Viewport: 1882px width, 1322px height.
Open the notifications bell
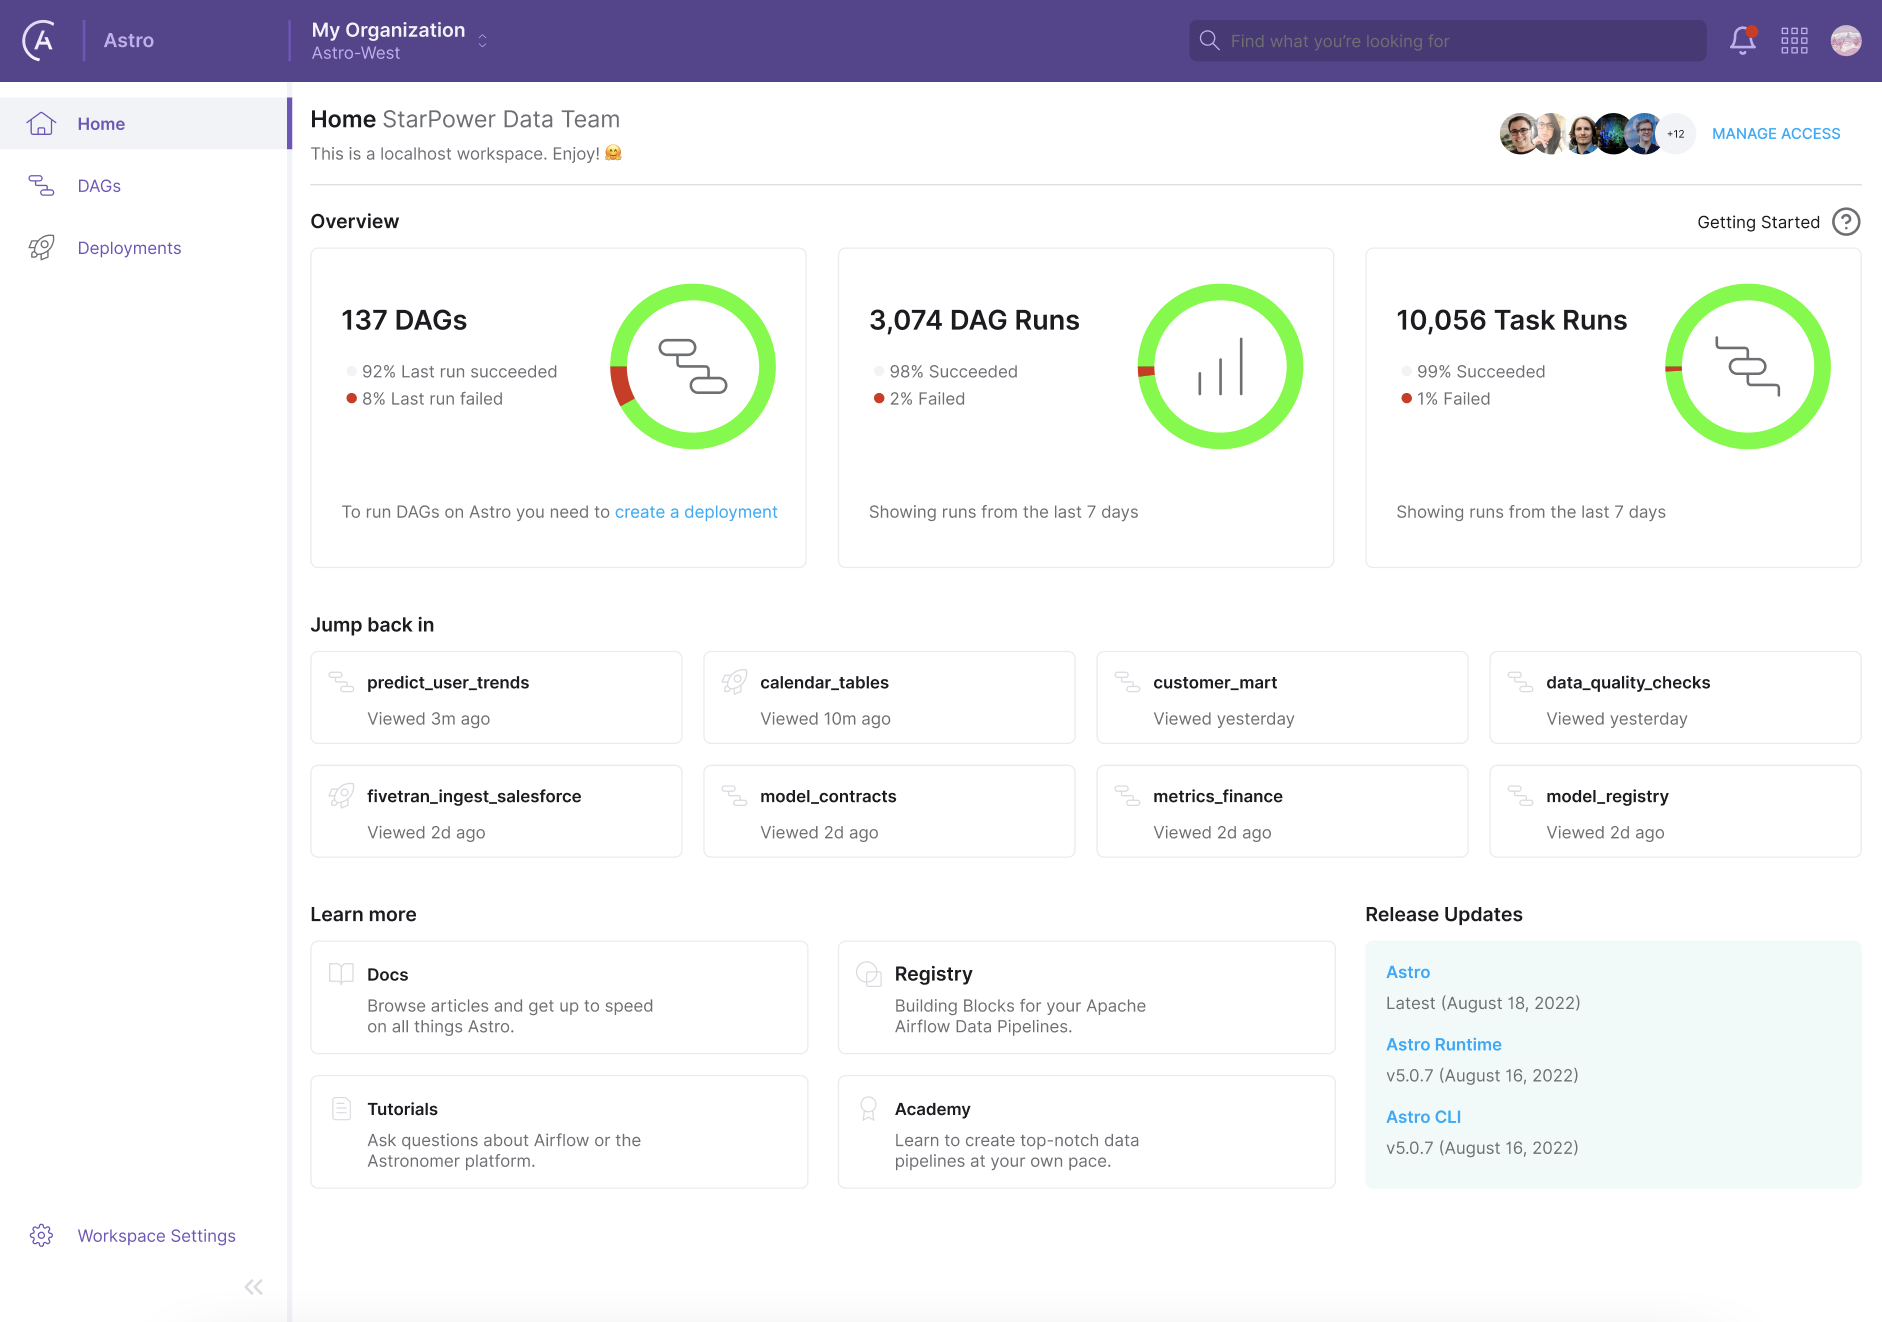[x=1742, y=41]
